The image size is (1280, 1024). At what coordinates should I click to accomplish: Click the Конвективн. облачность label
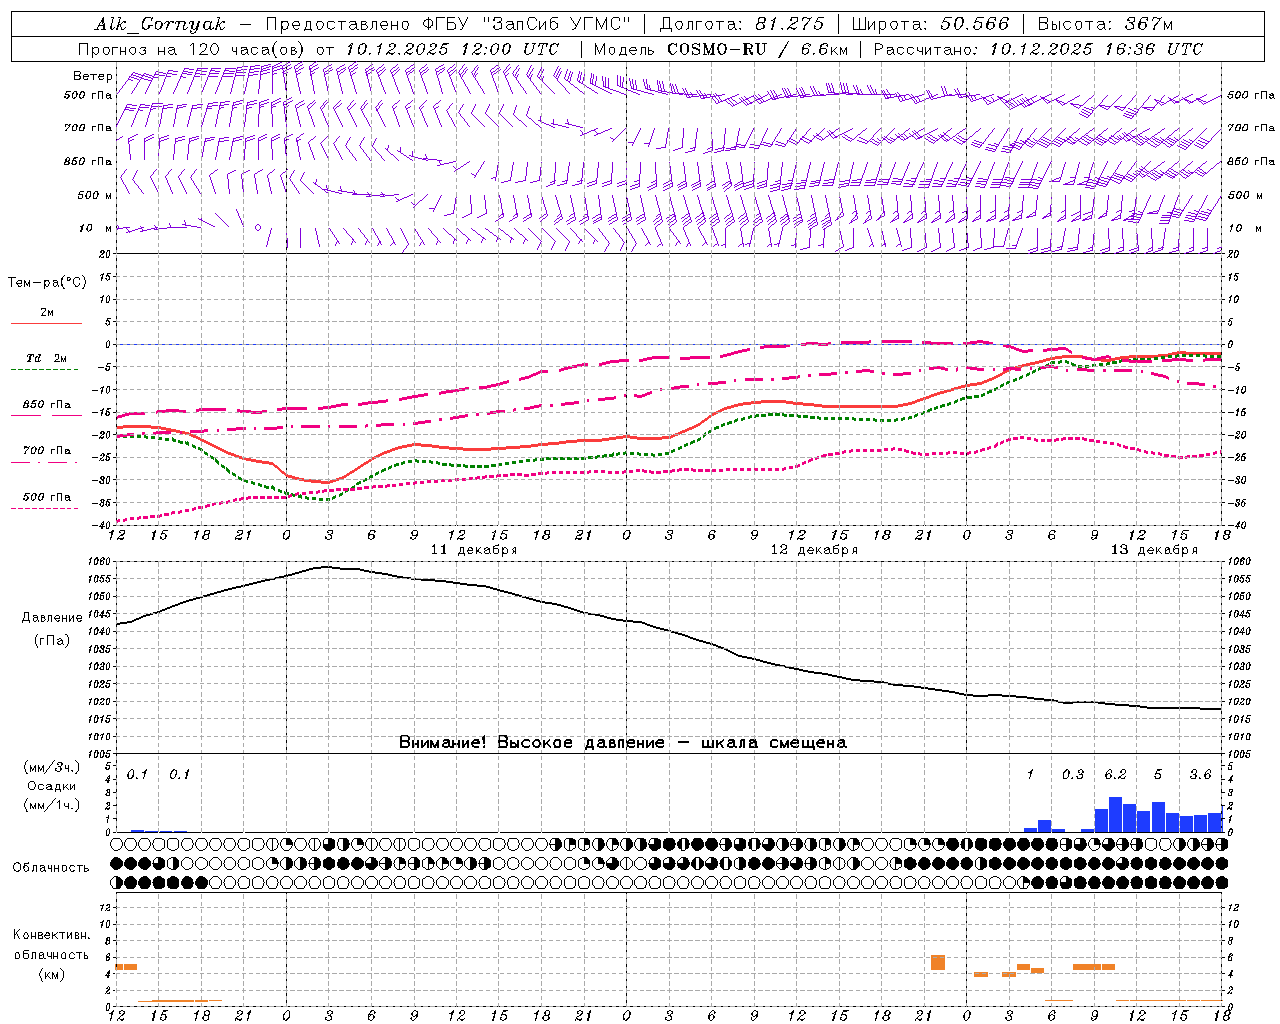click(x=51, y=945)
